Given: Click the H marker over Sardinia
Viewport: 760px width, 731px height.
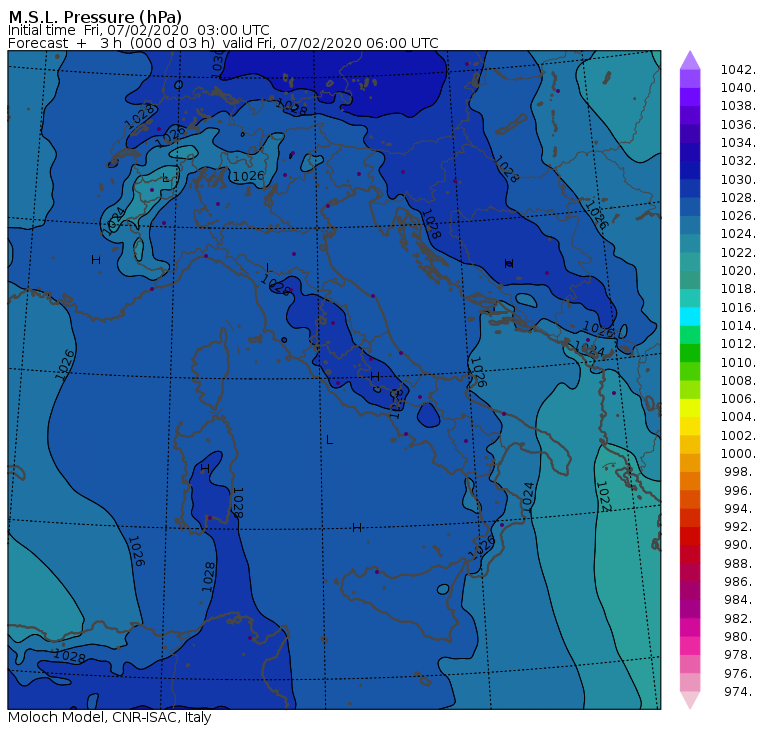Looking at the screenshot, I should tap(205, 469).
